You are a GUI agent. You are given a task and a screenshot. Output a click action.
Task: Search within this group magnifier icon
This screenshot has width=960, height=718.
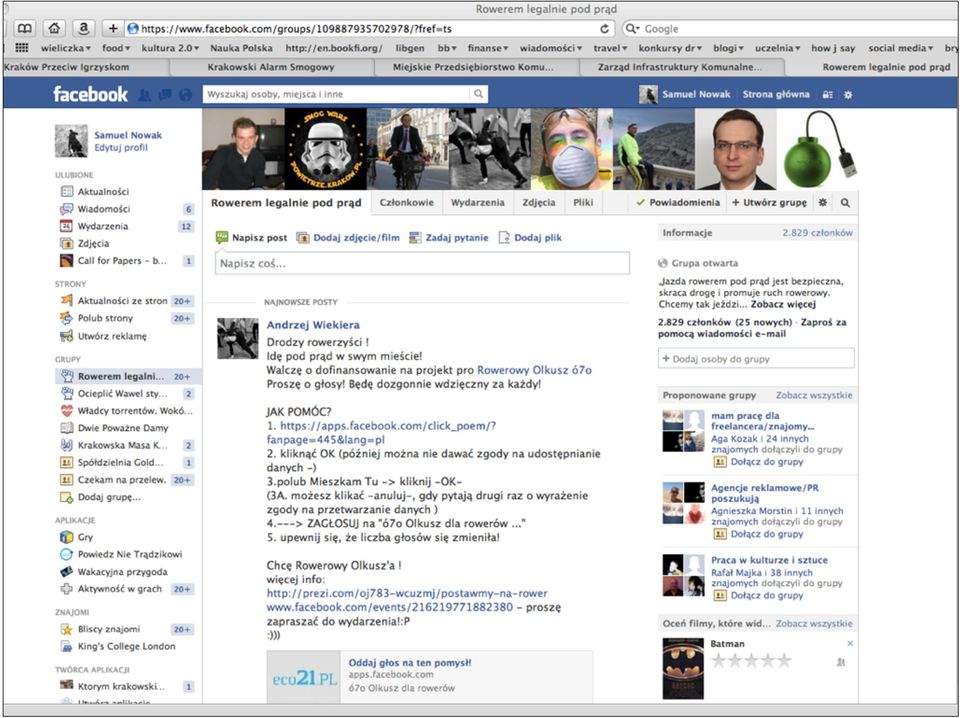point(845,203)
